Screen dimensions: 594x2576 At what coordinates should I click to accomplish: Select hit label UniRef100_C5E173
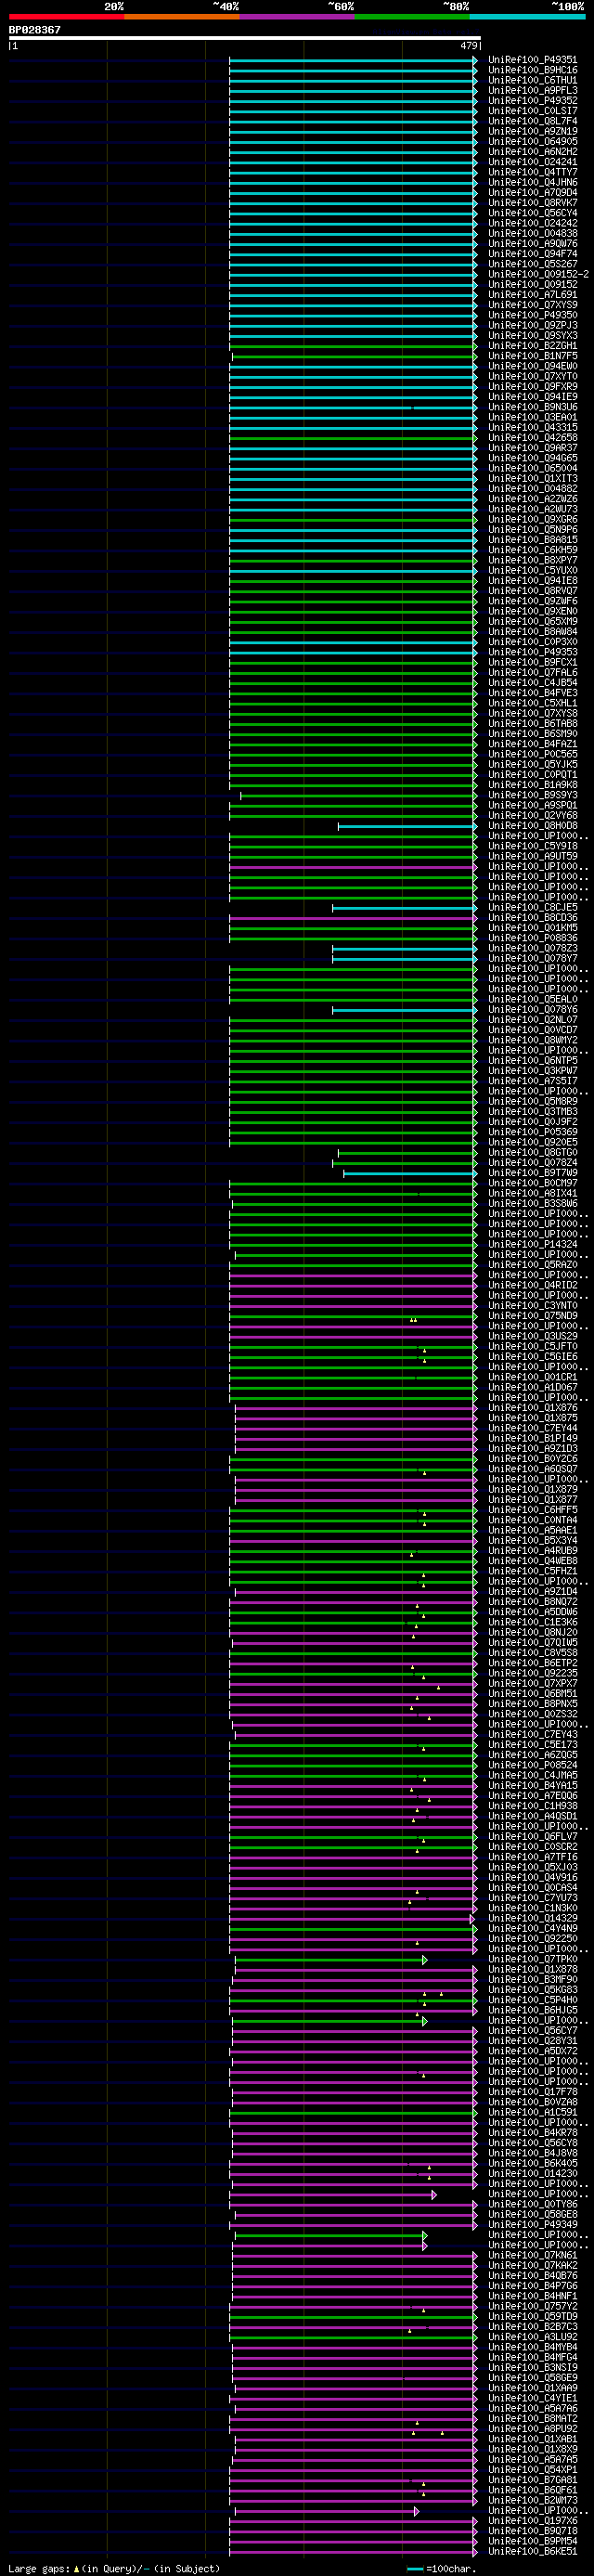(533, 1744)
